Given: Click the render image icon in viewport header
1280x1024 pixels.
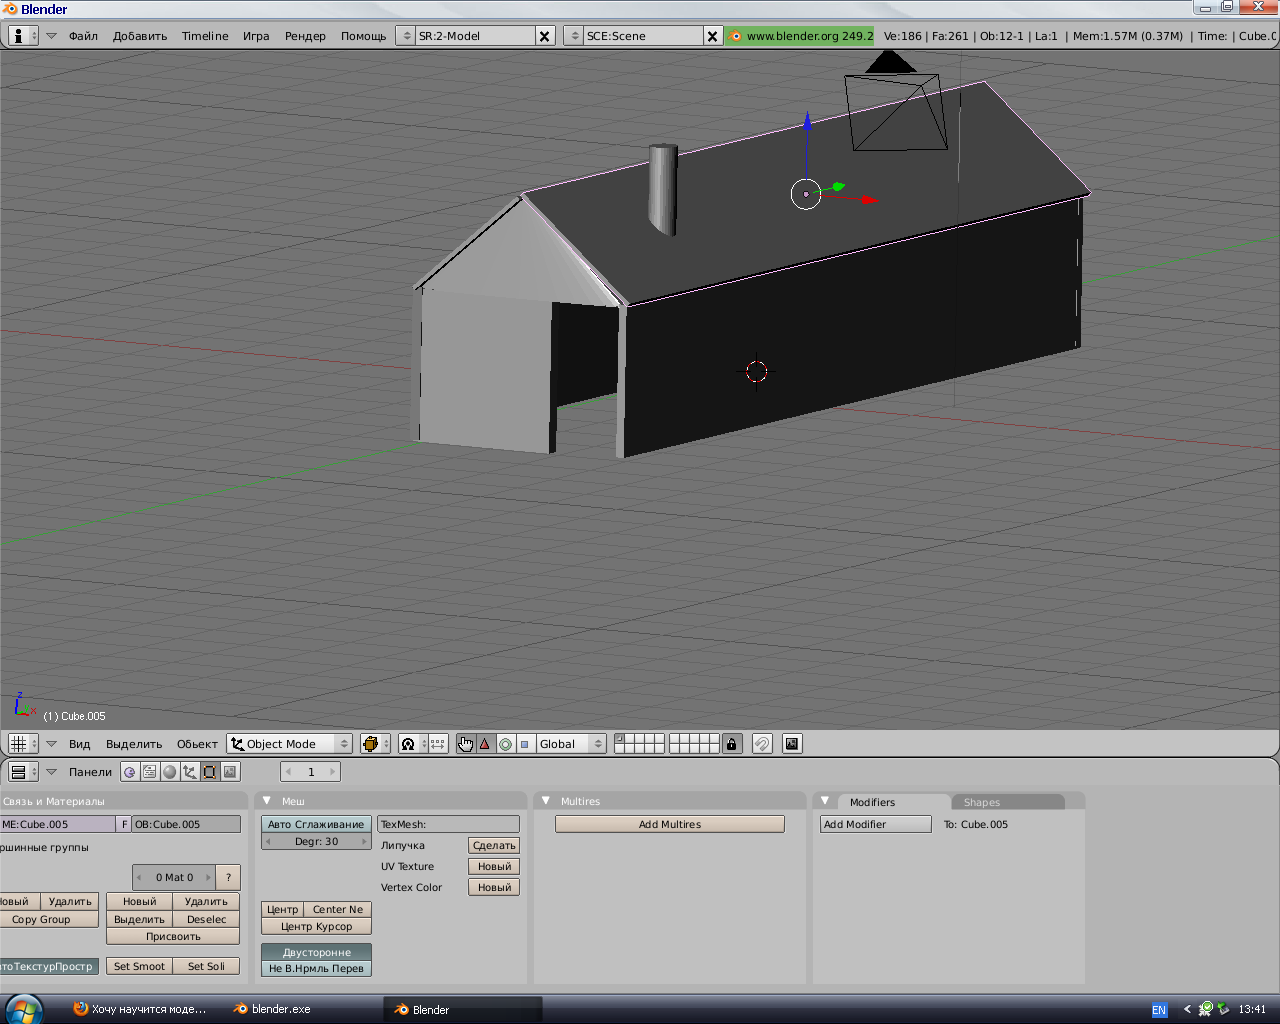Looking at the screenshot, I should [792, 744].
